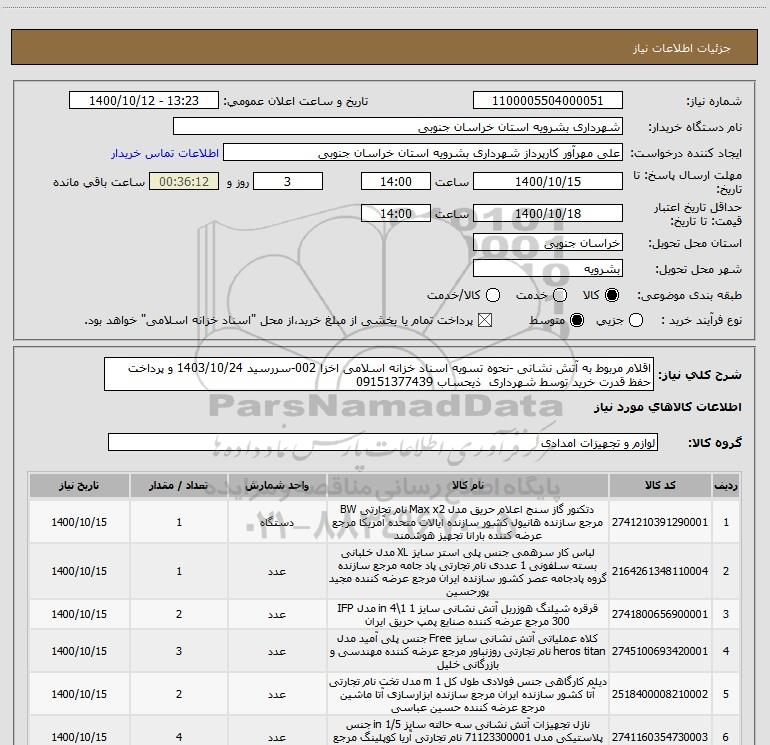
Task: Click the buyer organization name field
Action: pos(398,127)
